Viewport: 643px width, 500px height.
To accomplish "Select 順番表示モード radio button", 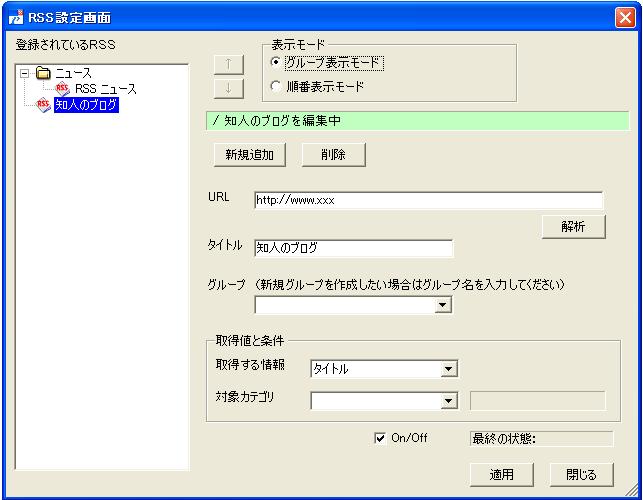I will (276, 86).
